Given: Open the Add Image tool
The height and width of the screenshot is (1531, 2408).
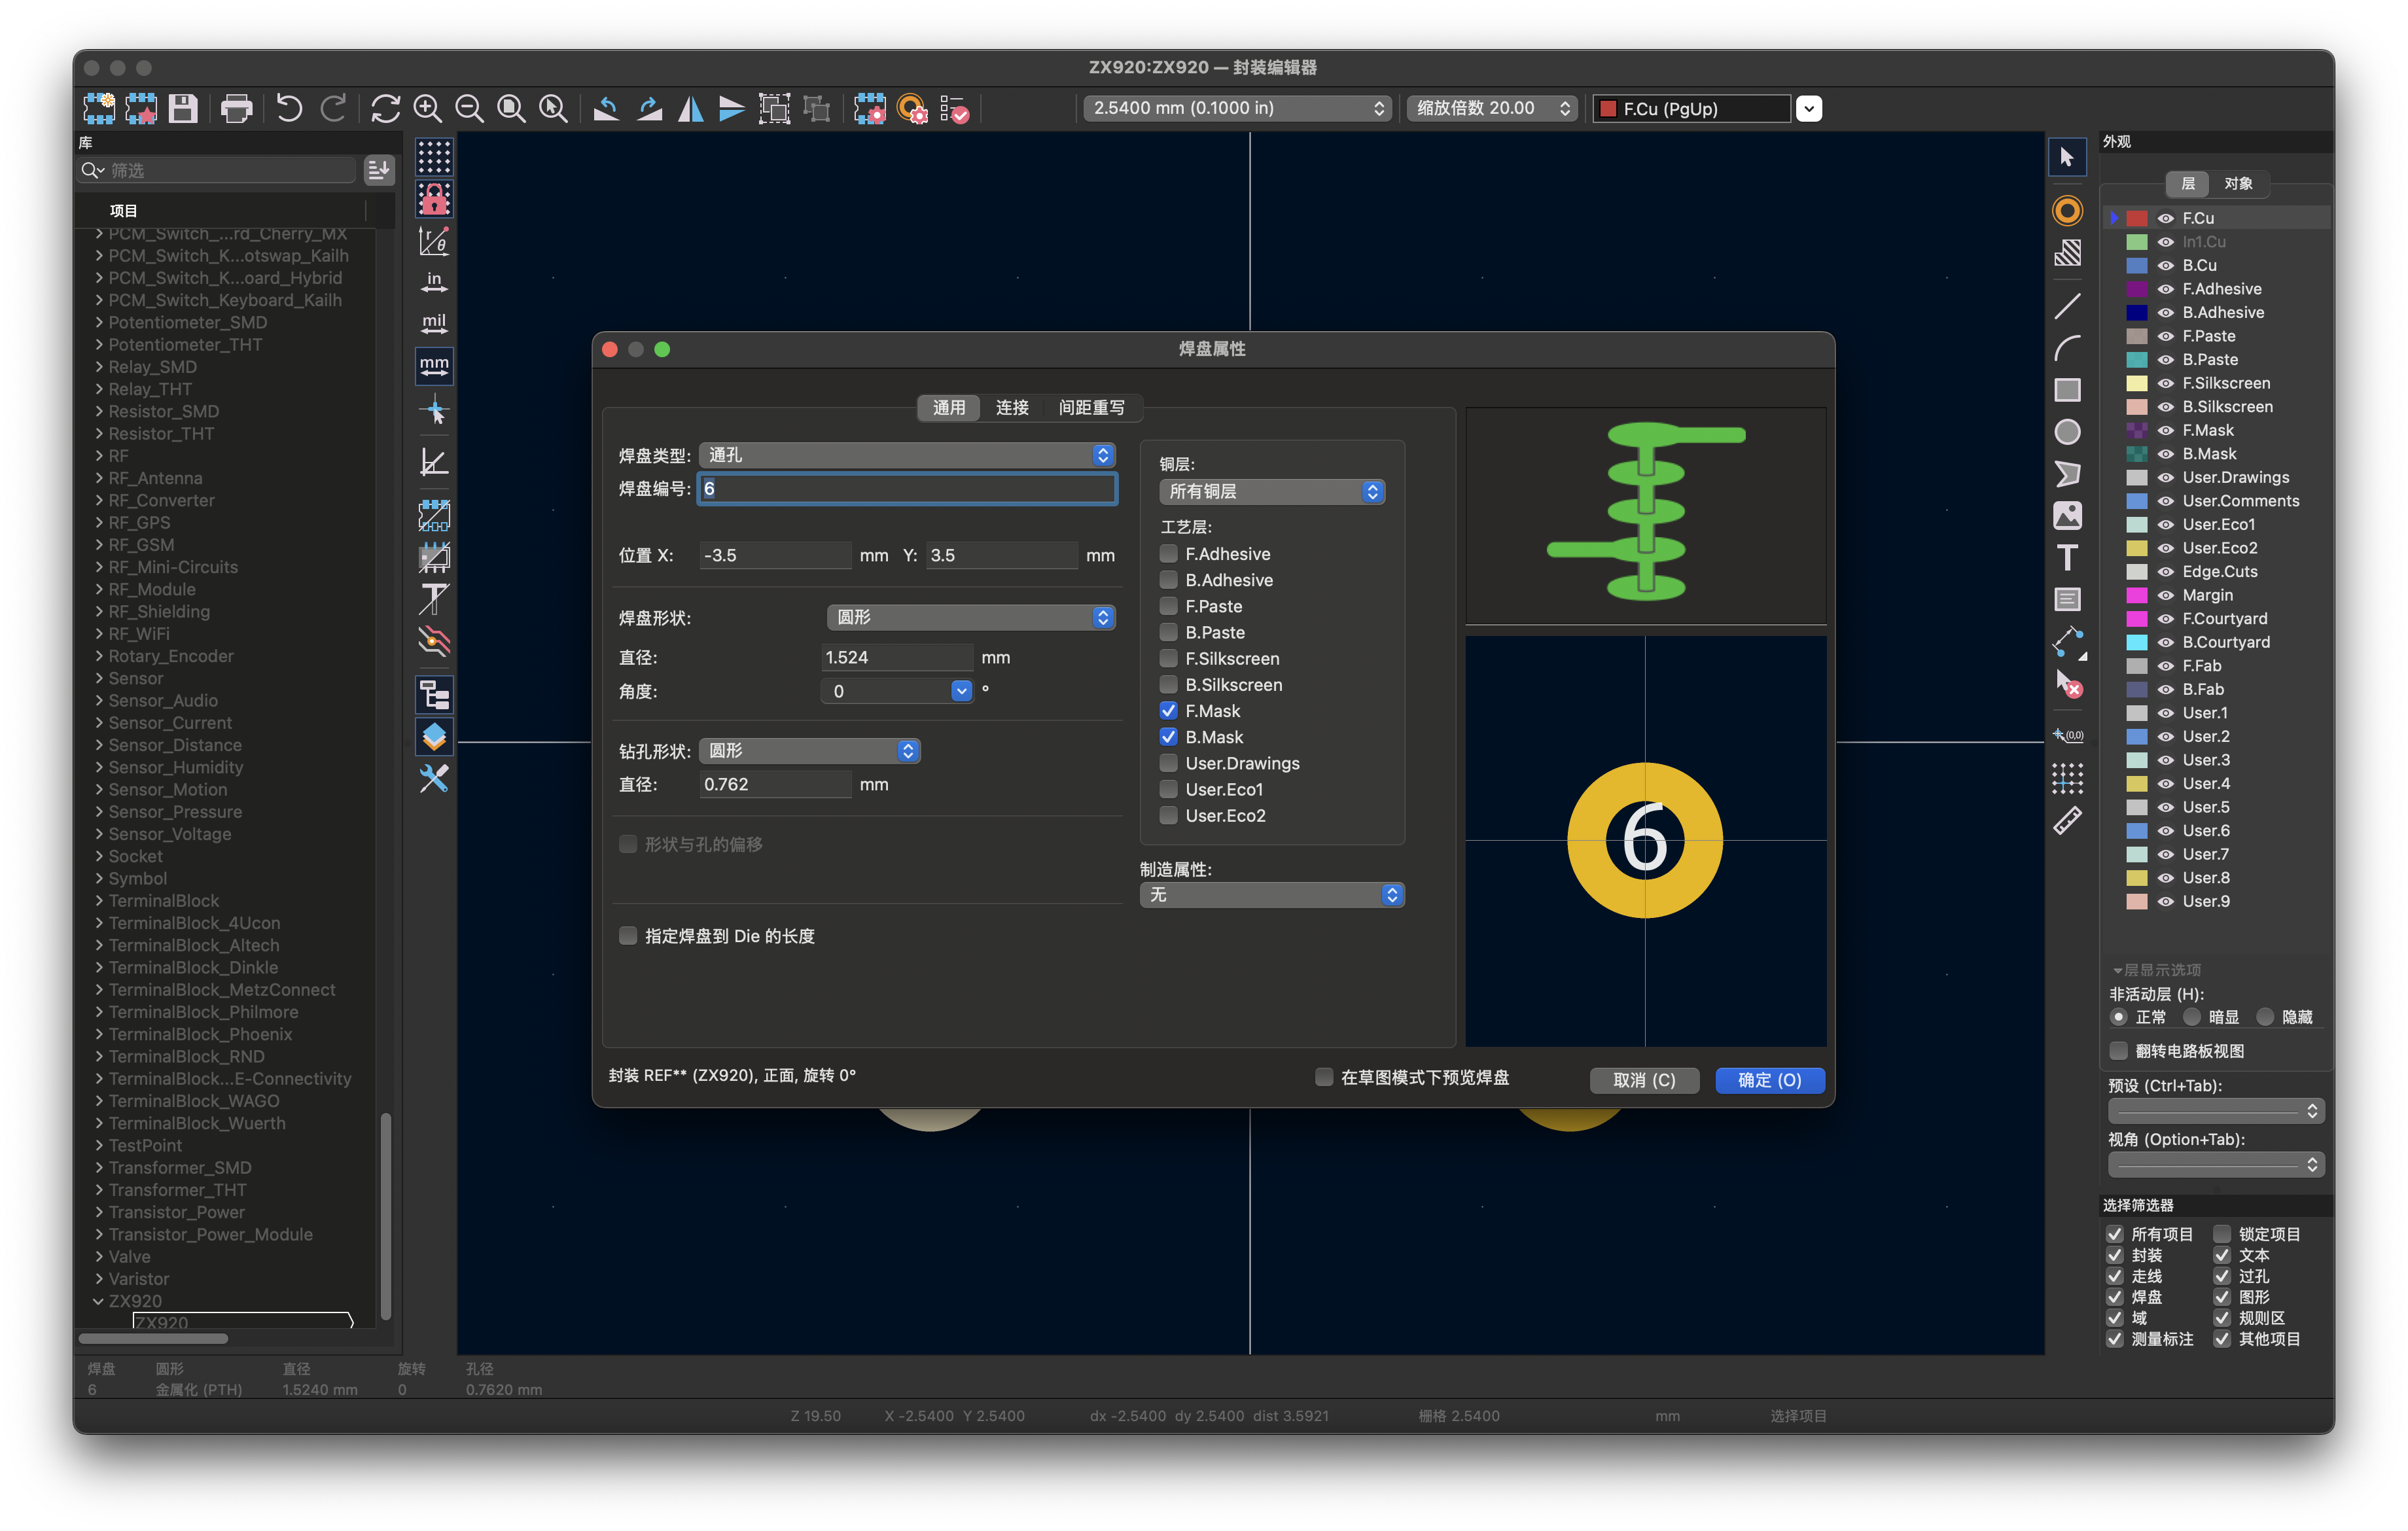Looking at the screenshot, I should point(2067,515).
